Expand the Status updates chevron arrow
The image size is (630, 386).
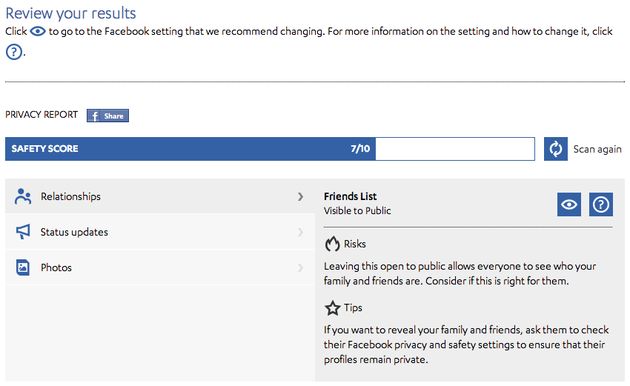point(300,232)
